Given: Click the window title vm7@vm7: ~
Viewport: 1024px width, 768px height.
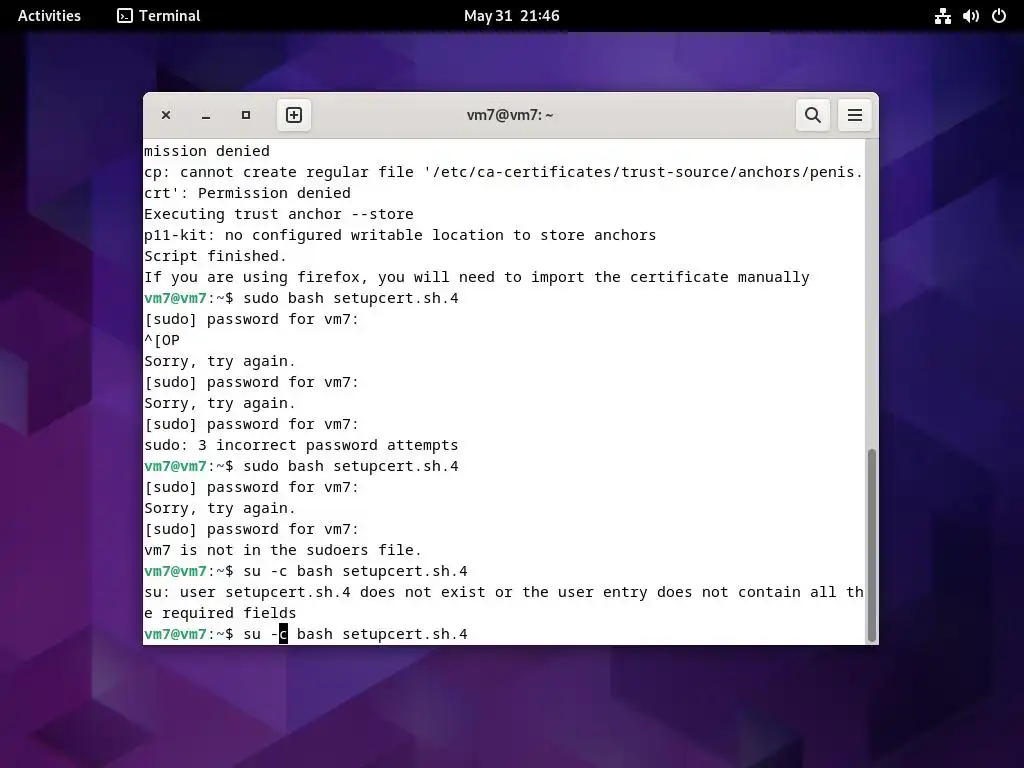Looking at the screenshot, I should [x=509, y=115].
